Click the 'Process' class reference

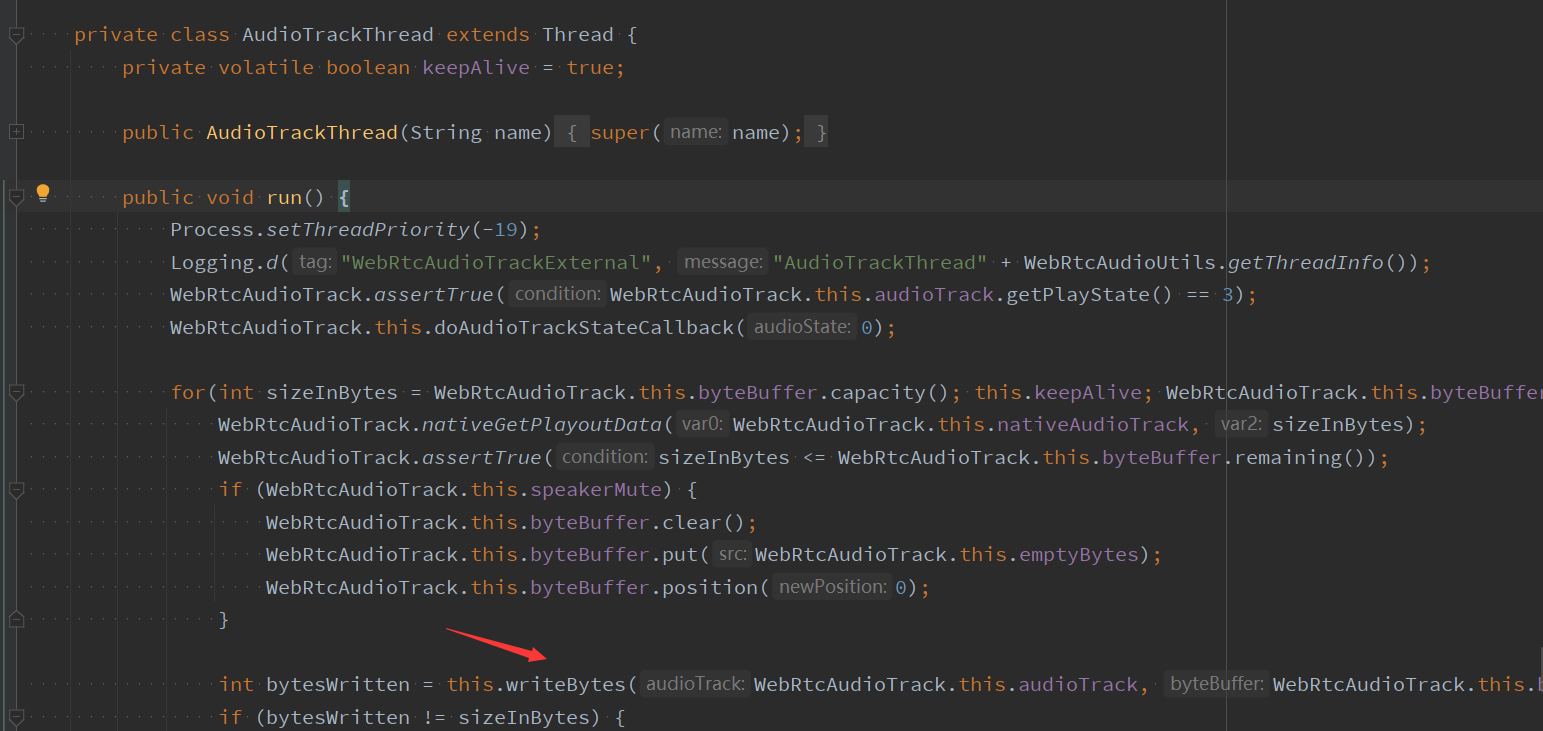tap(212, 230)
